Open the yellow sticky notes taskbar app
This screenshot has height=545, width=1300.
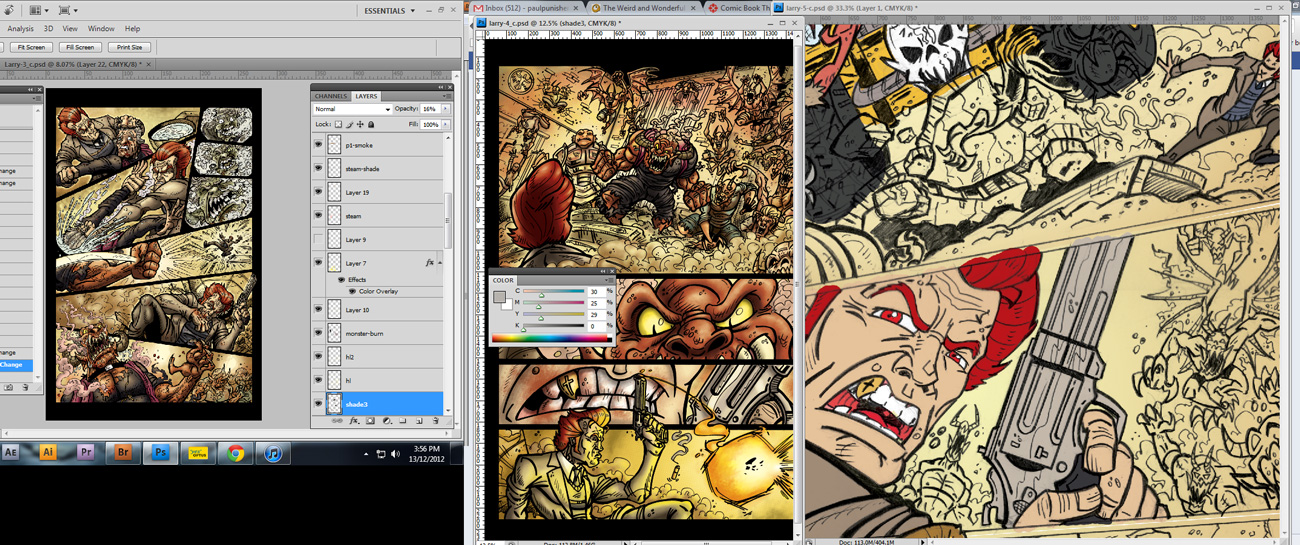pos(198,453)
